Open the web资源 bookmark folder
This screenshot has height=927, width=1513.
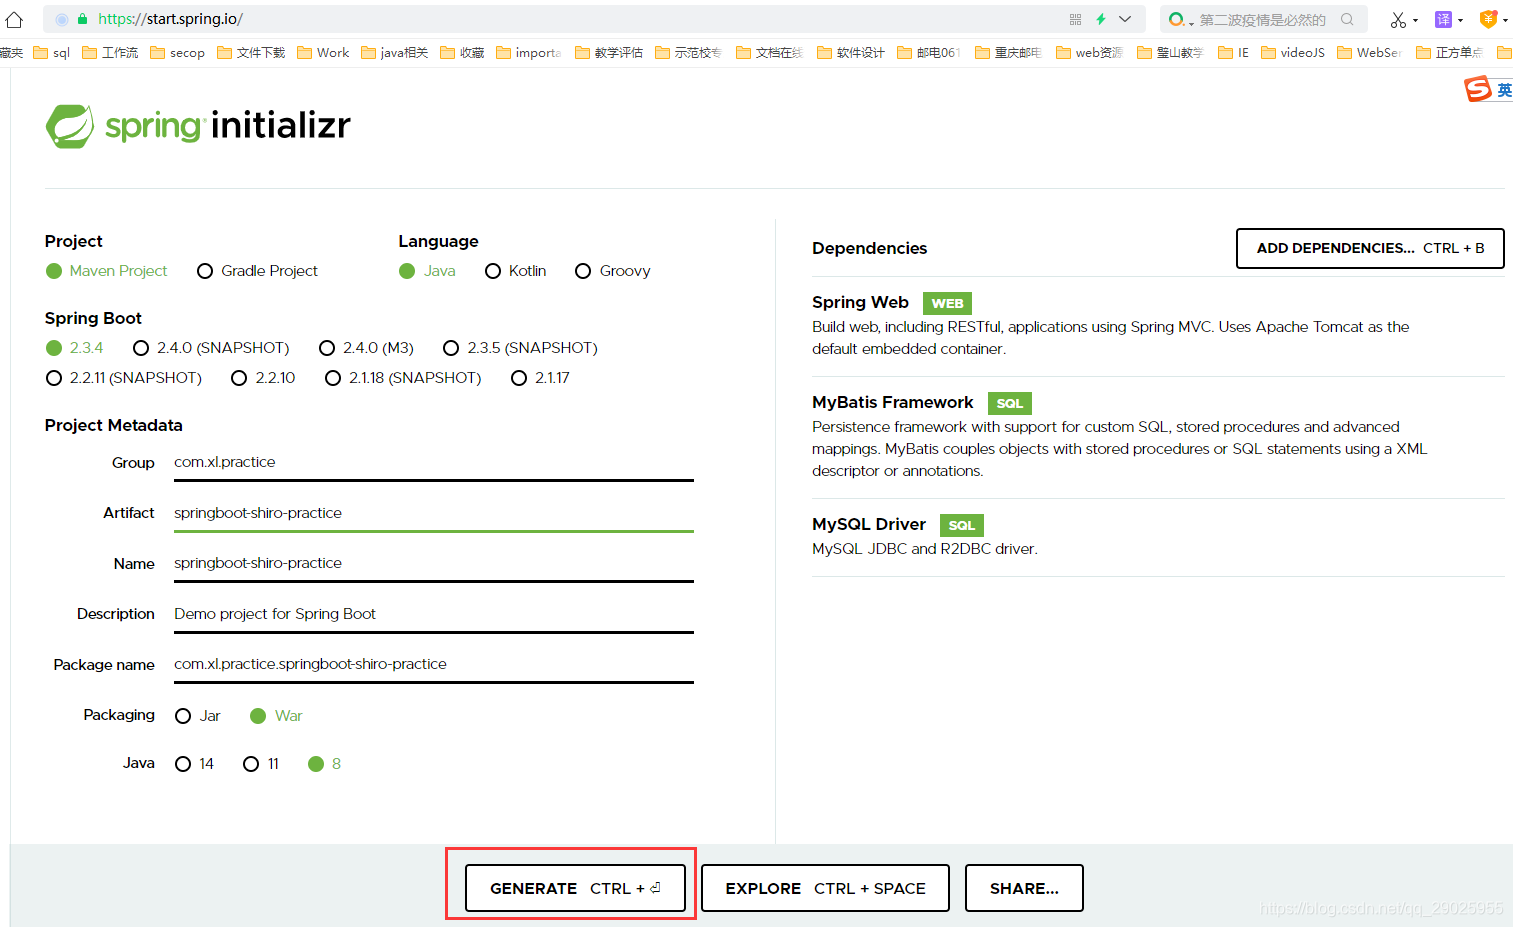[x=1090, y=53]
